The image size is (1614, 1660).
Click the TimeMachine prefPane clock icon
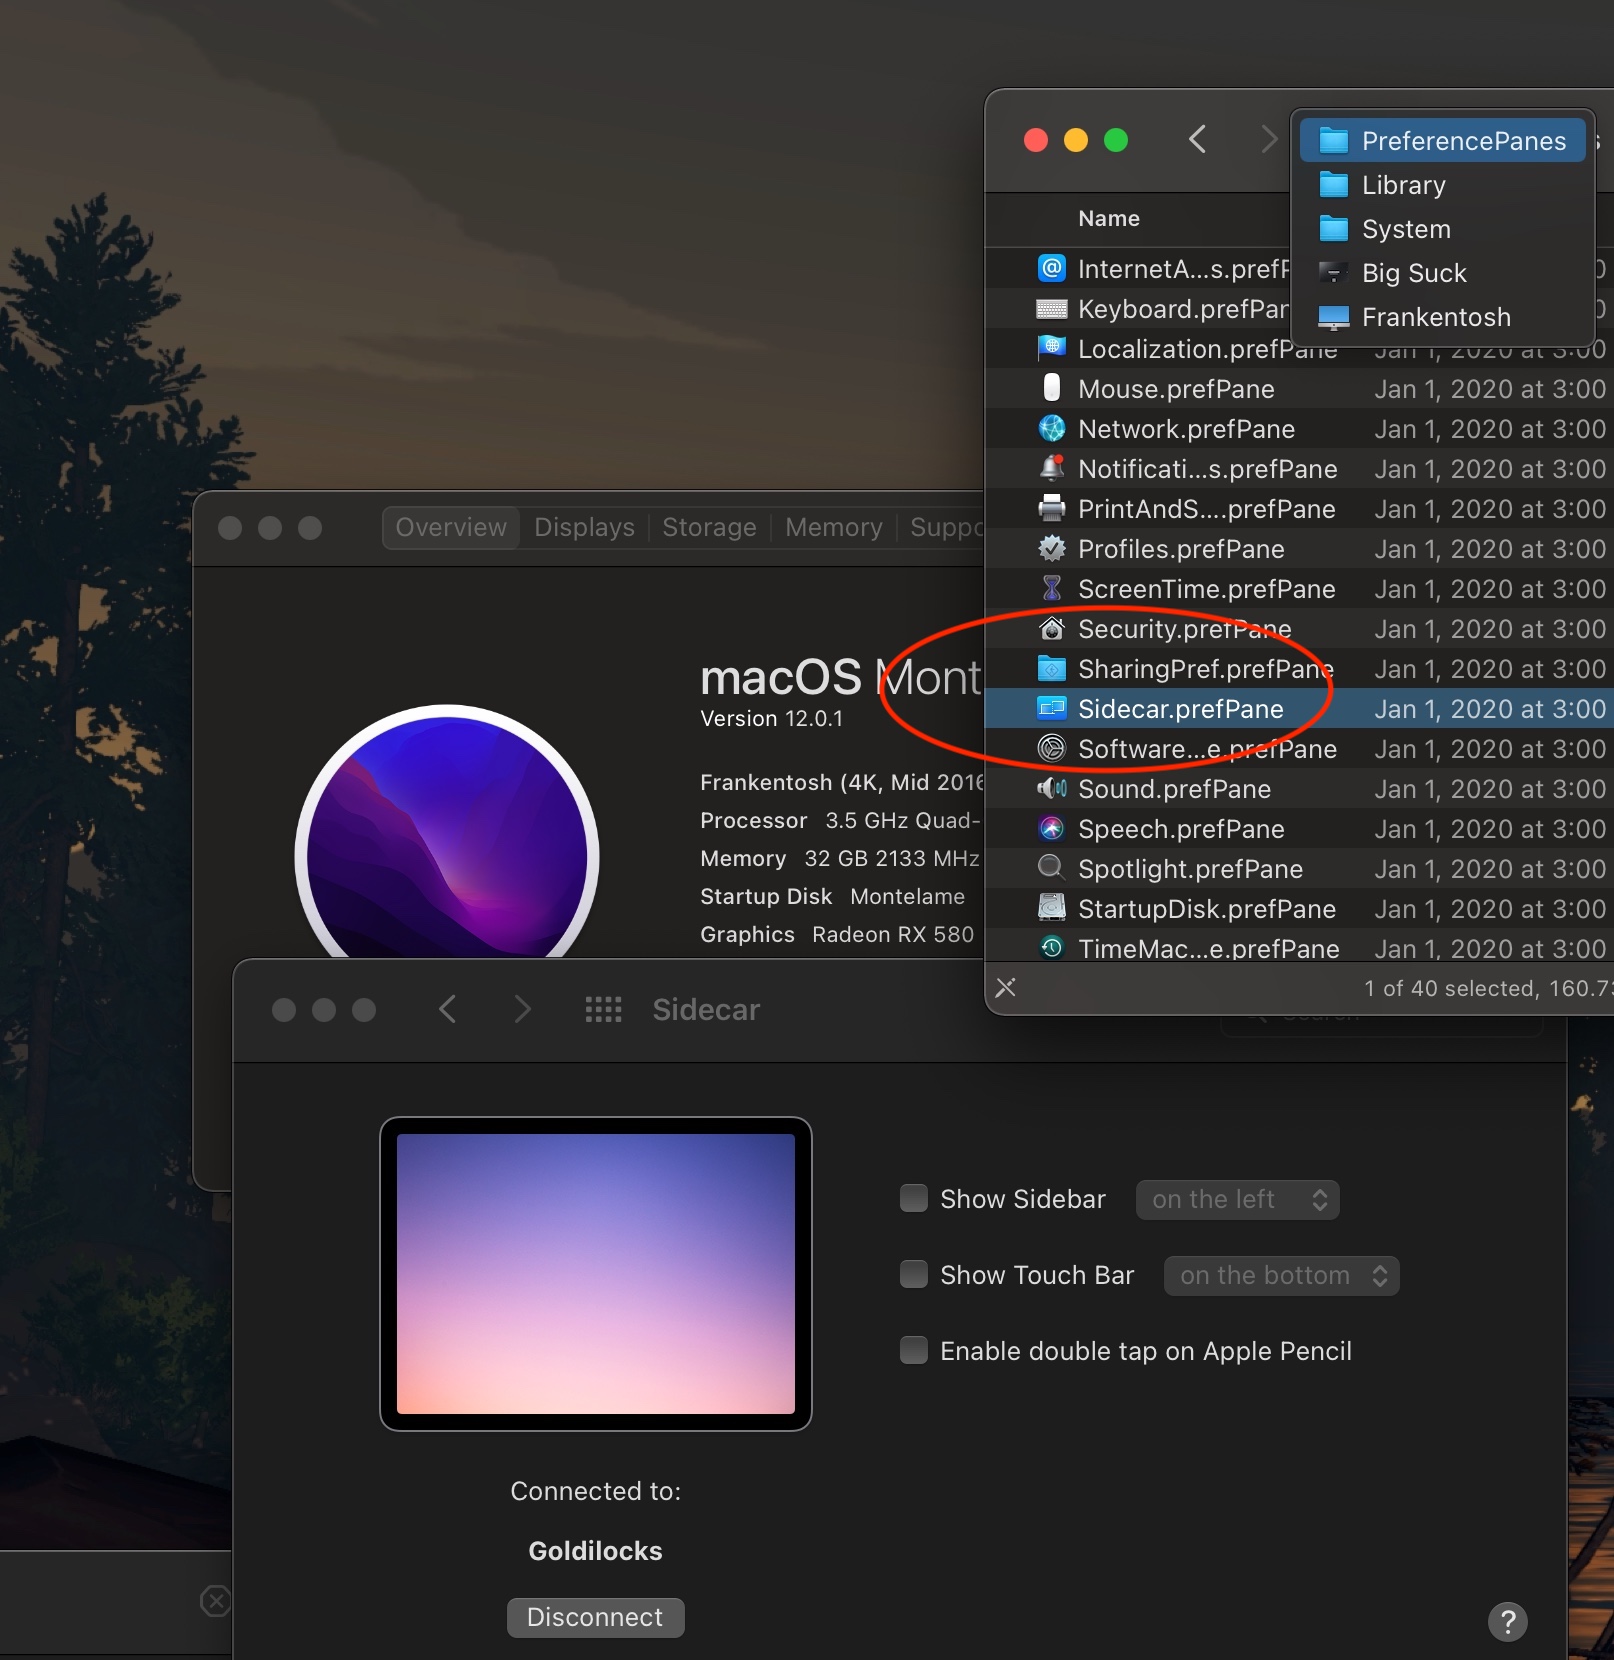click(1051, 947)
